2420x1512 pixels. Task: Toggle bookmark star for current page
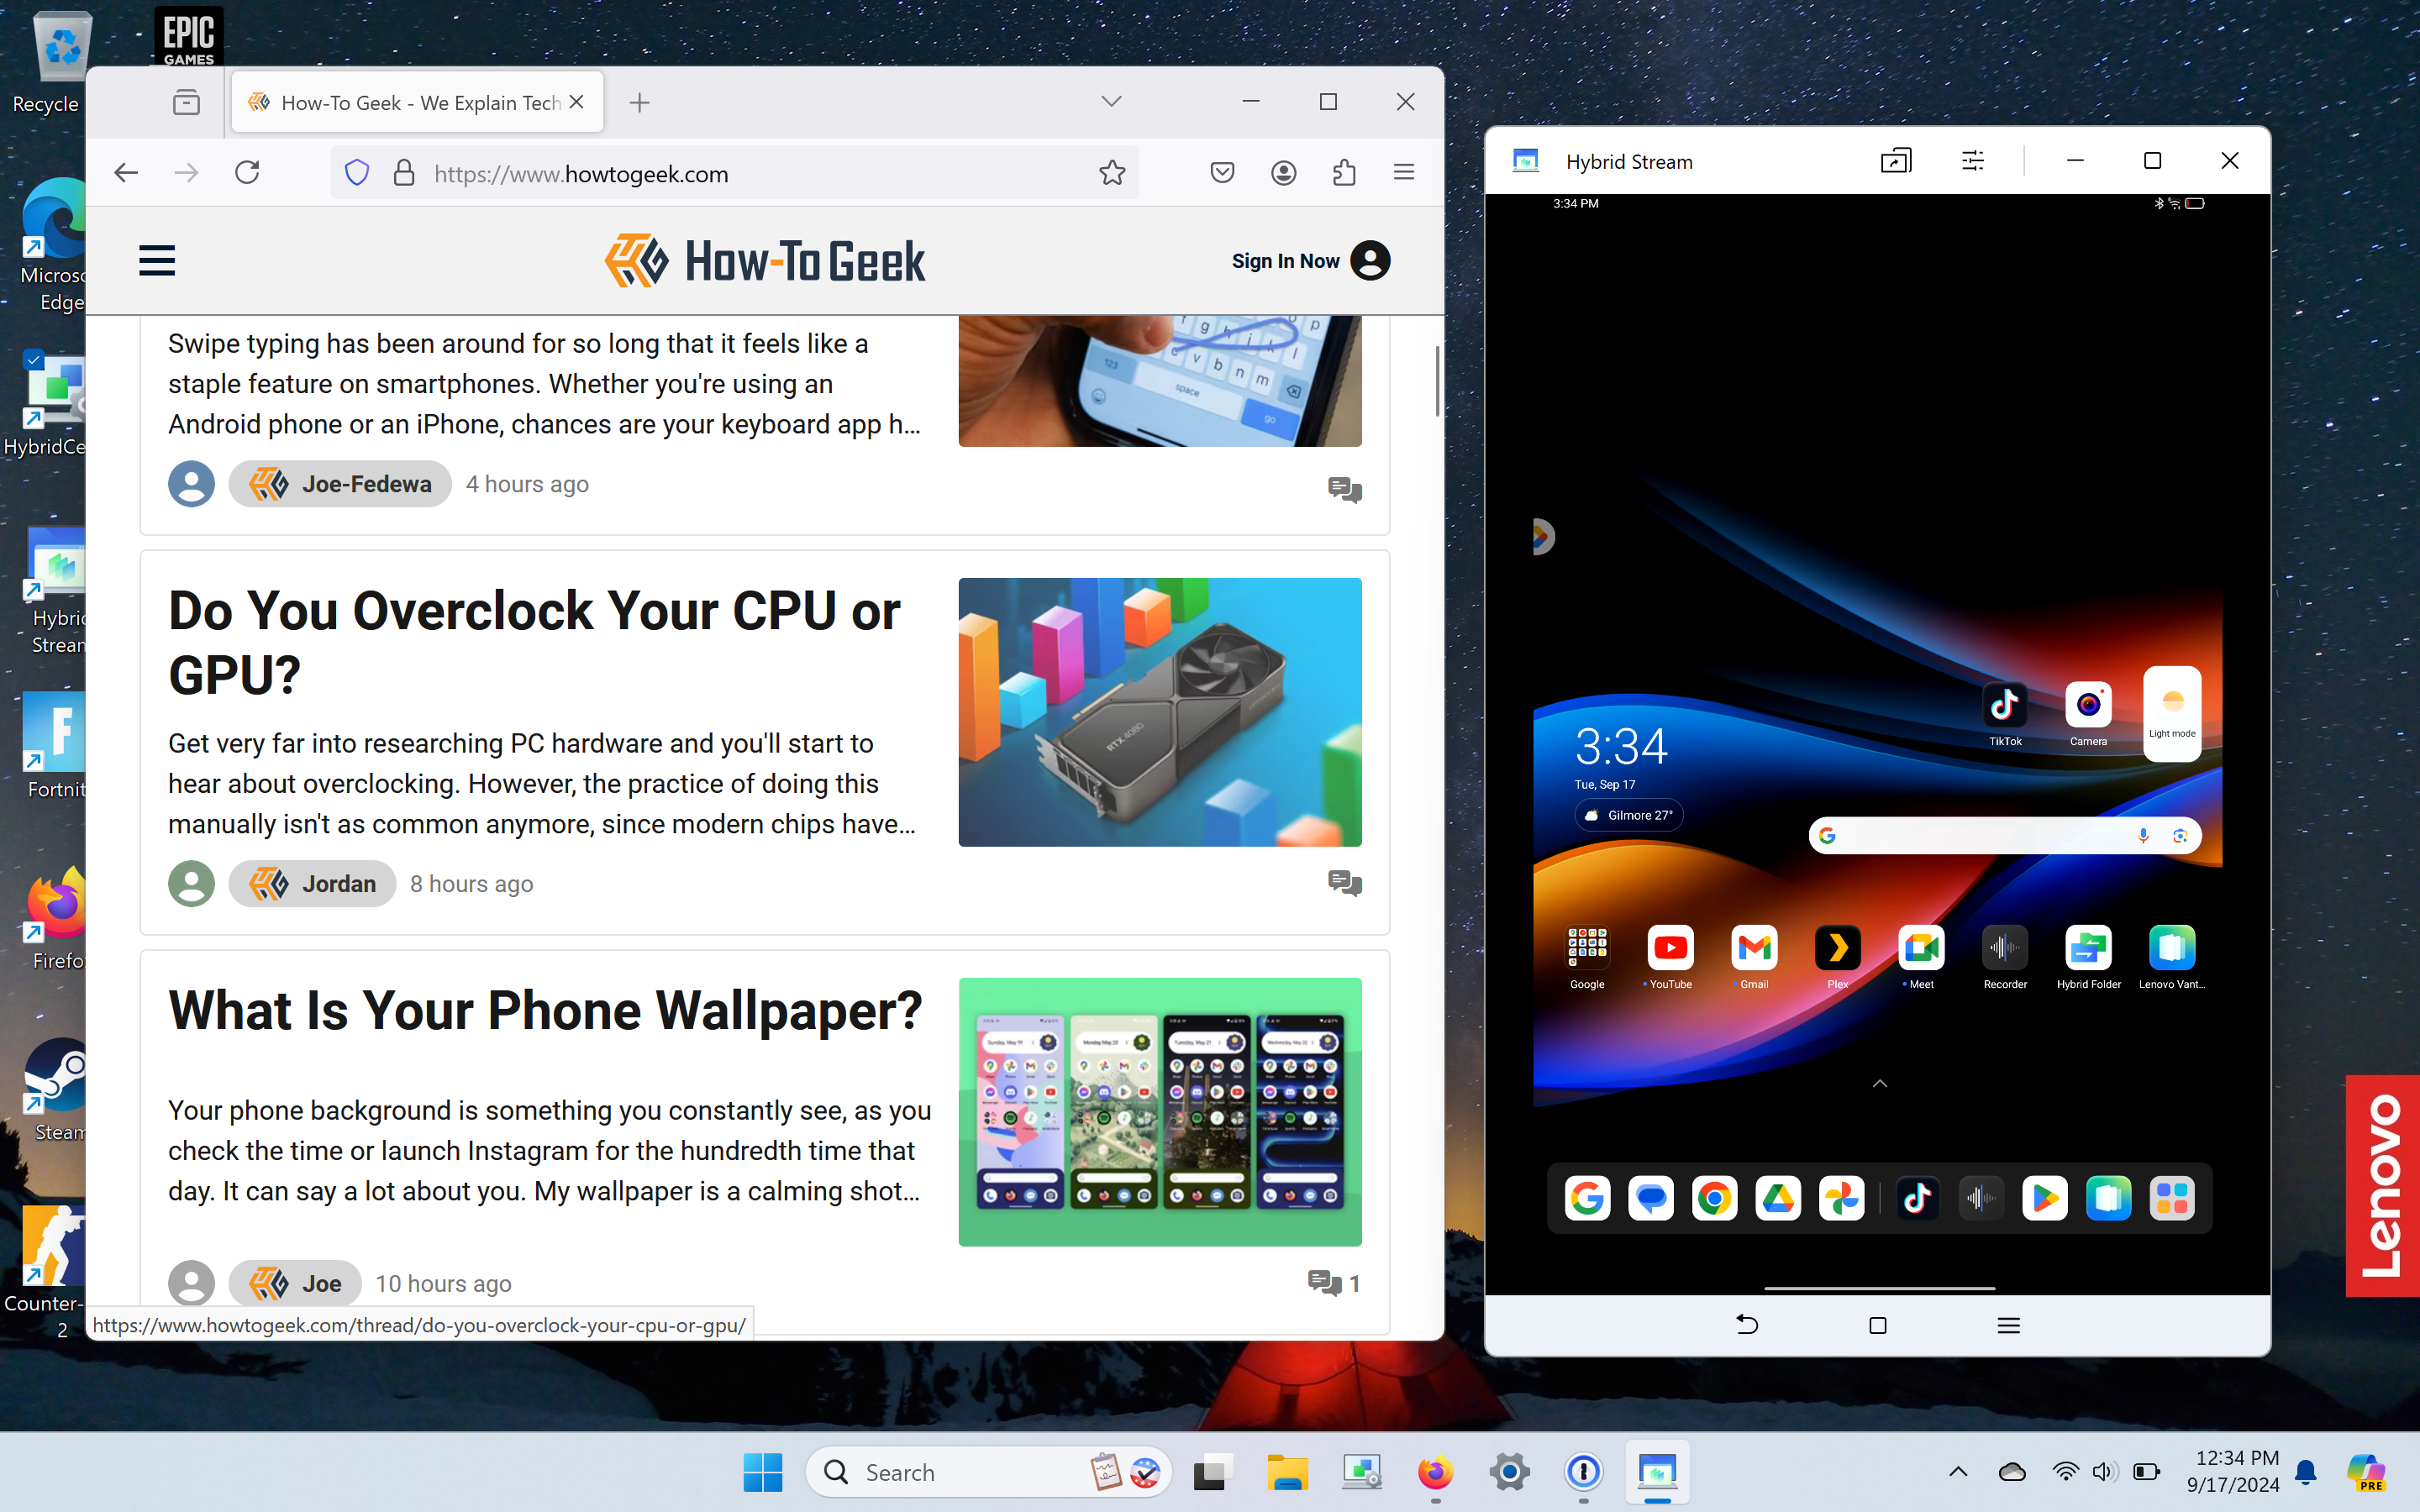(x=1110, y=172)
